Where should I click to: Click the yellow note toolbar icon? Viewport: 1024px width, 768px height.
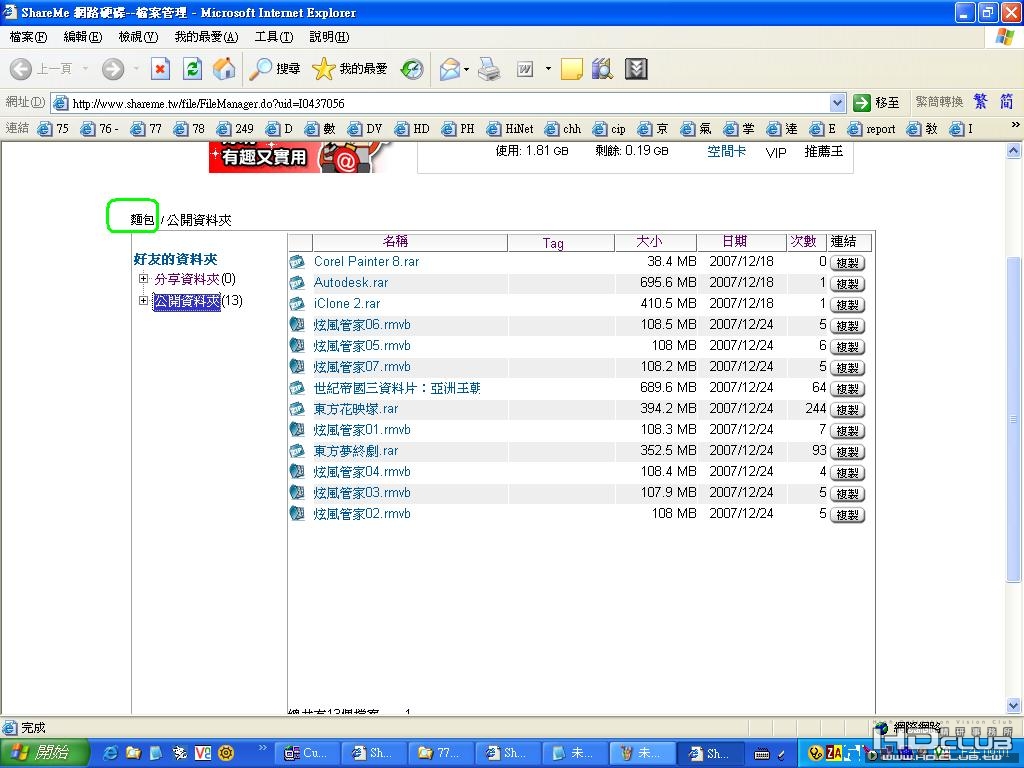click(x=571, y=69)
